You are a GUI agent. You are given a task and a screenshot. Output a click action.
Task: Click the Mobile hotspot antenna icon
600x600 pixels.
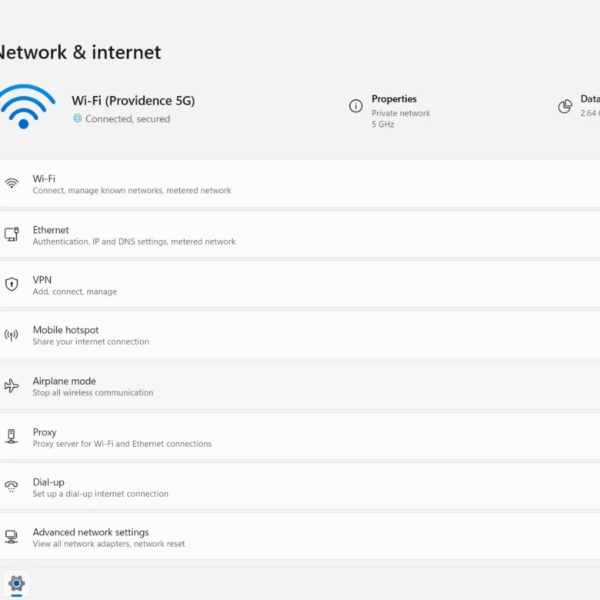12,336
